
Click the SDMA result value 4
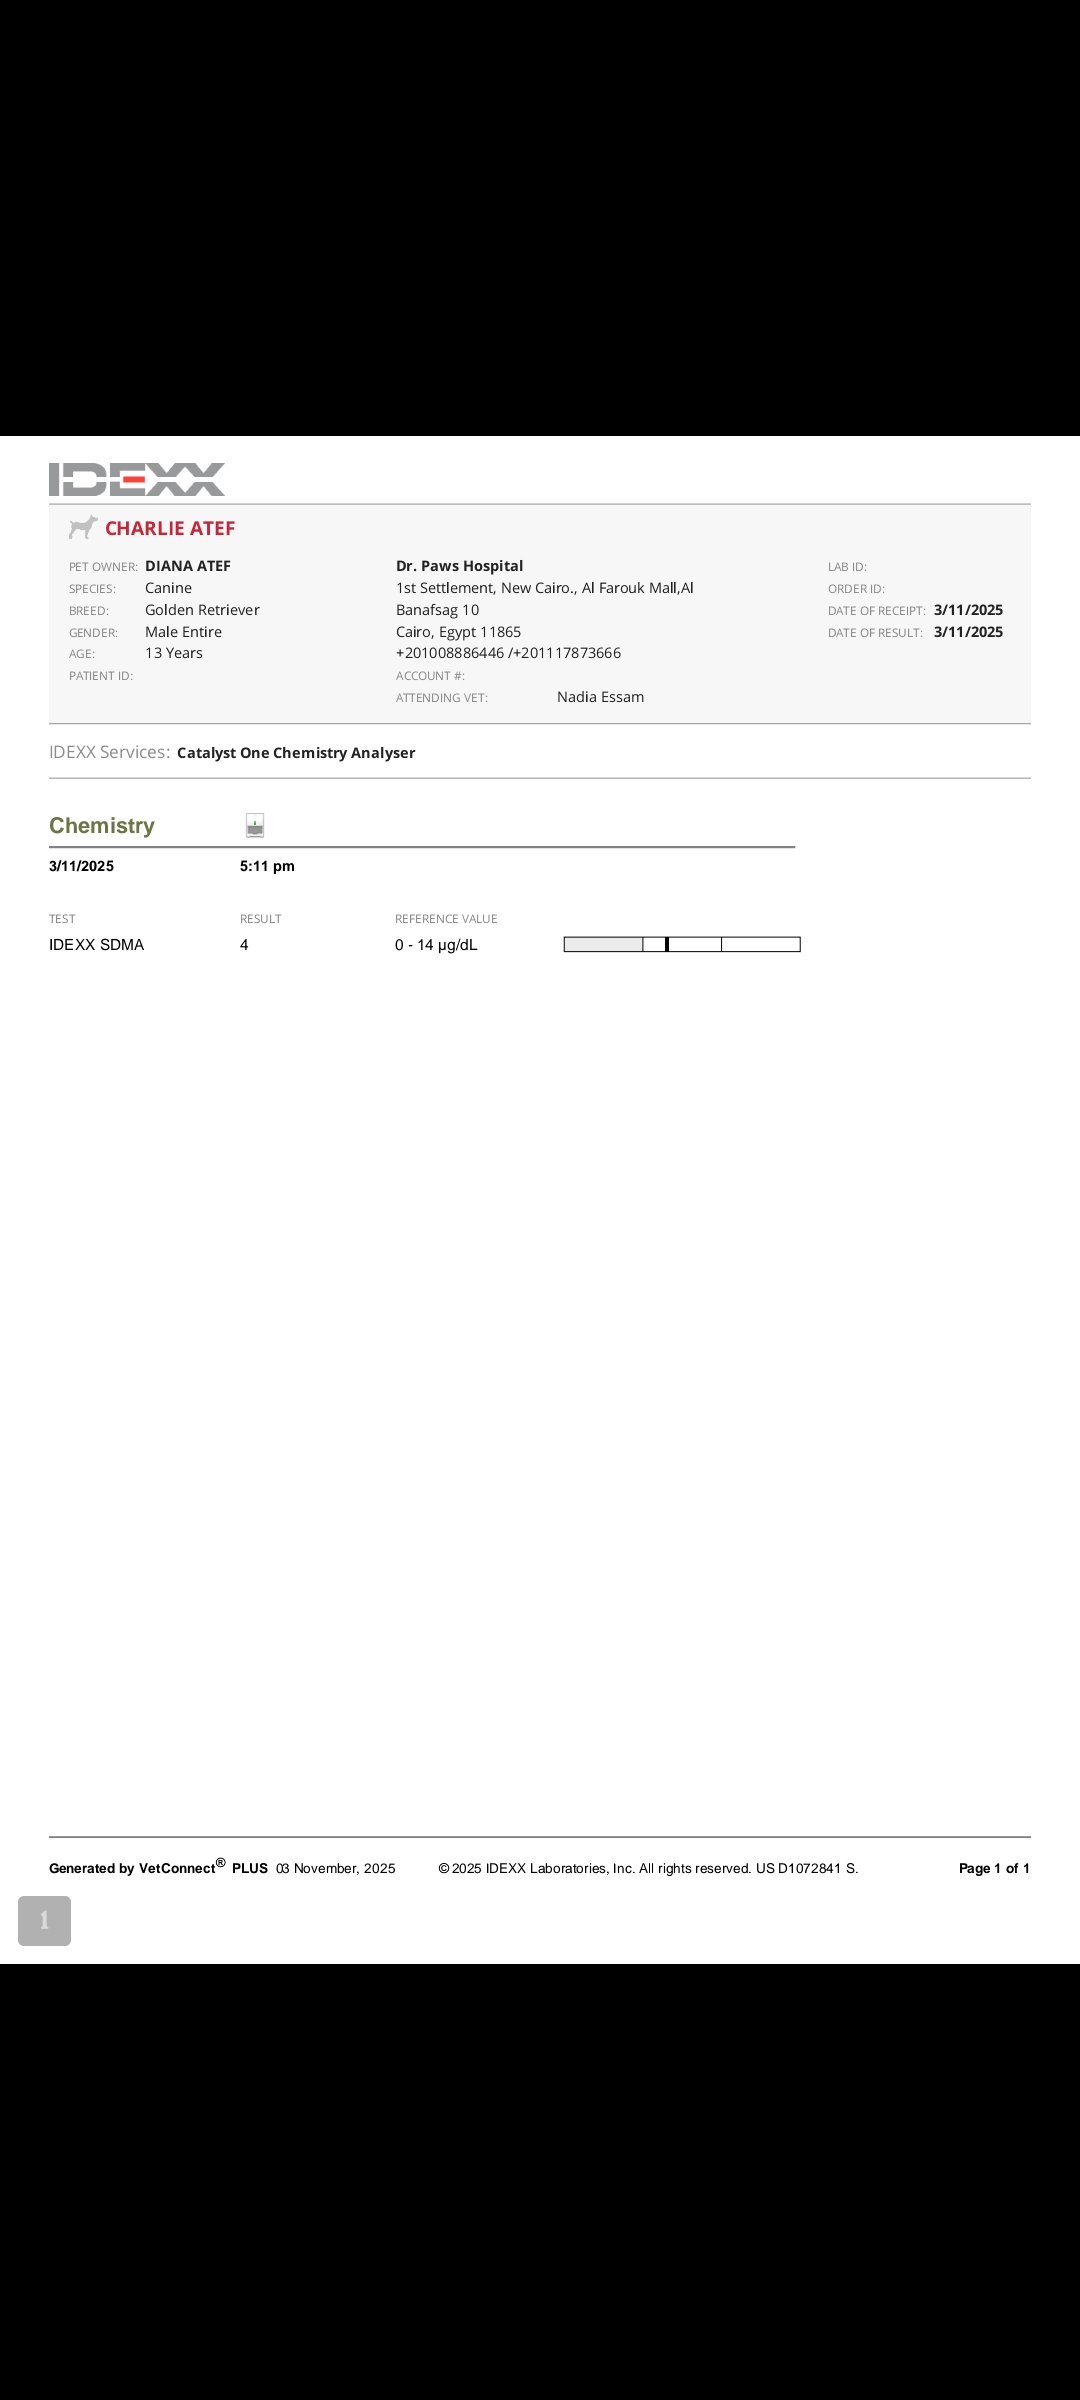tap(244, 945)
